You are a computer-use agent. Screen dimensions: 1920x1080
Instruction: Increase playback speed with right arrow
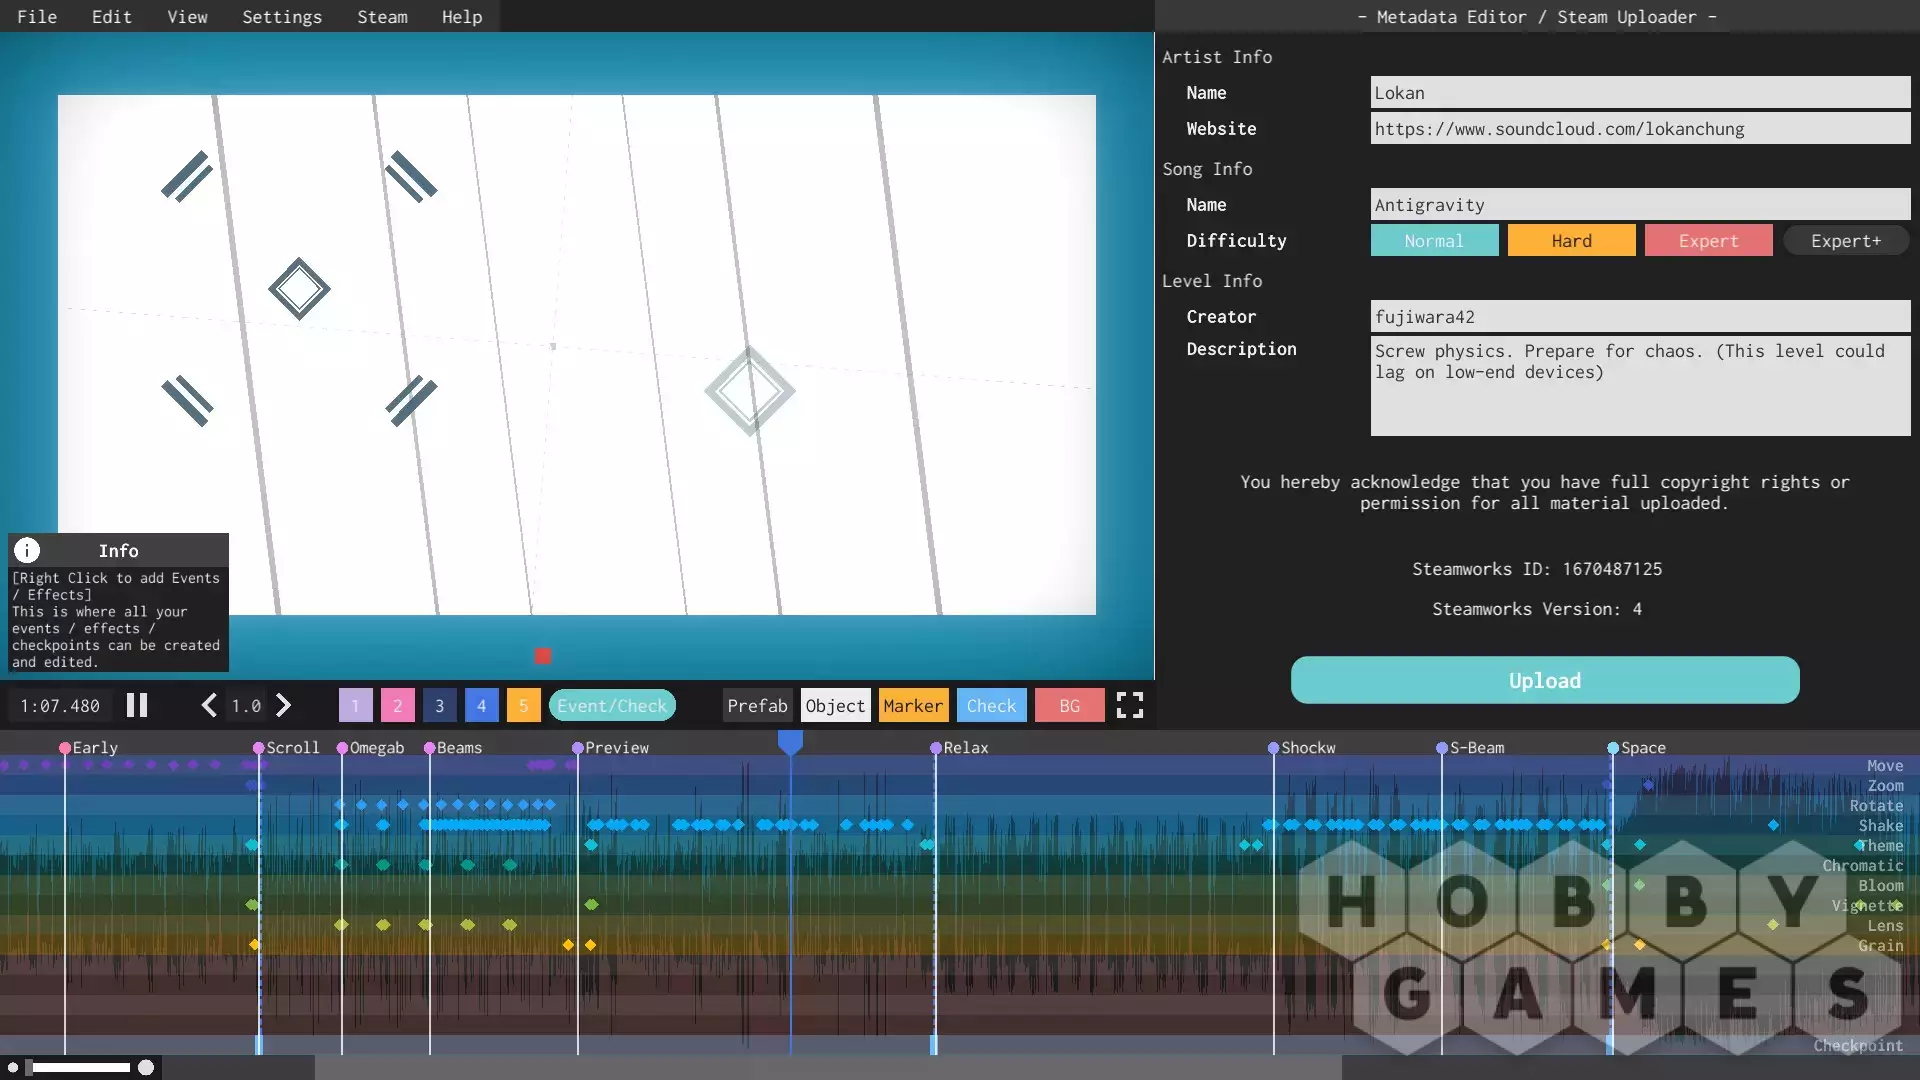[284, 706]
